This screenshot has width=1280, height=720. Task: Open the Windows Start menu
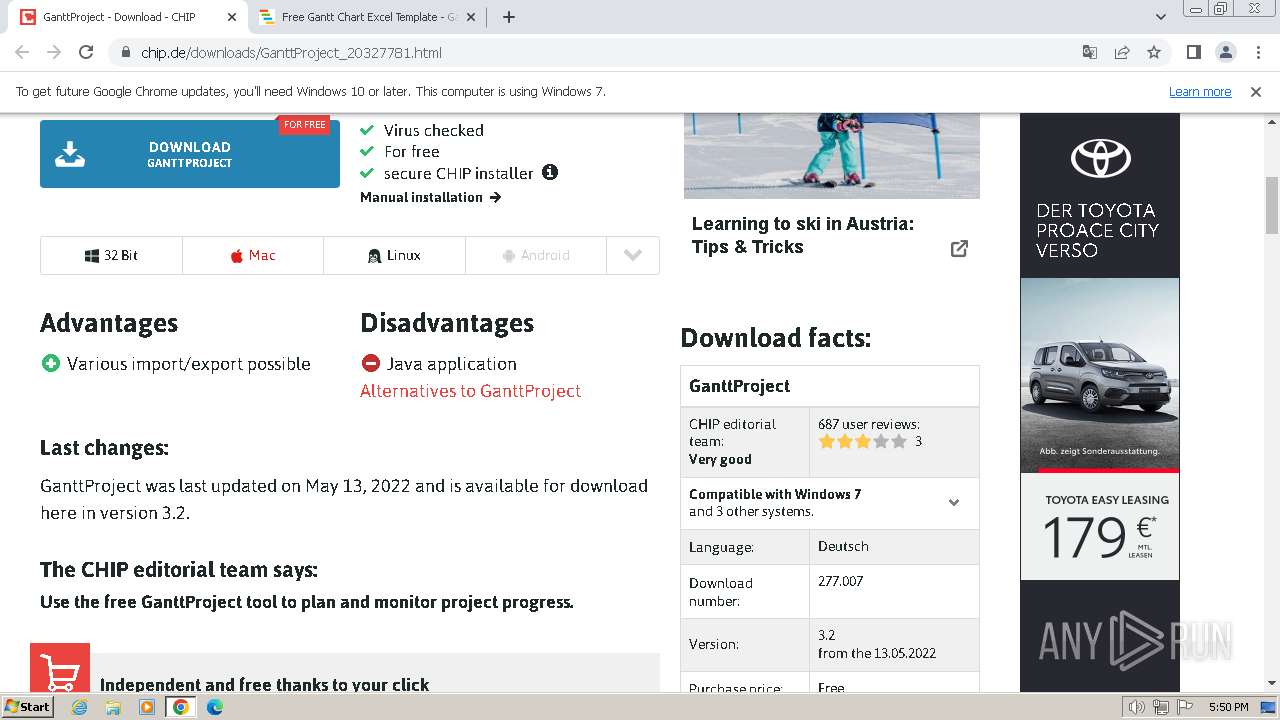tap(27, 707)
